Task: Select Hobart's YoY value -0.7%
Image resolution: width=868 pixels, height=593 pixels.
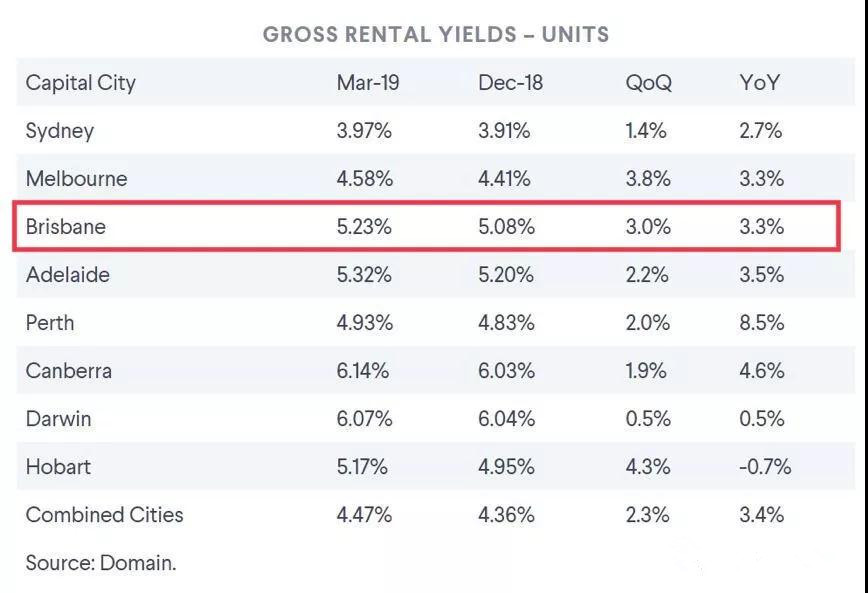Action: 765,467
